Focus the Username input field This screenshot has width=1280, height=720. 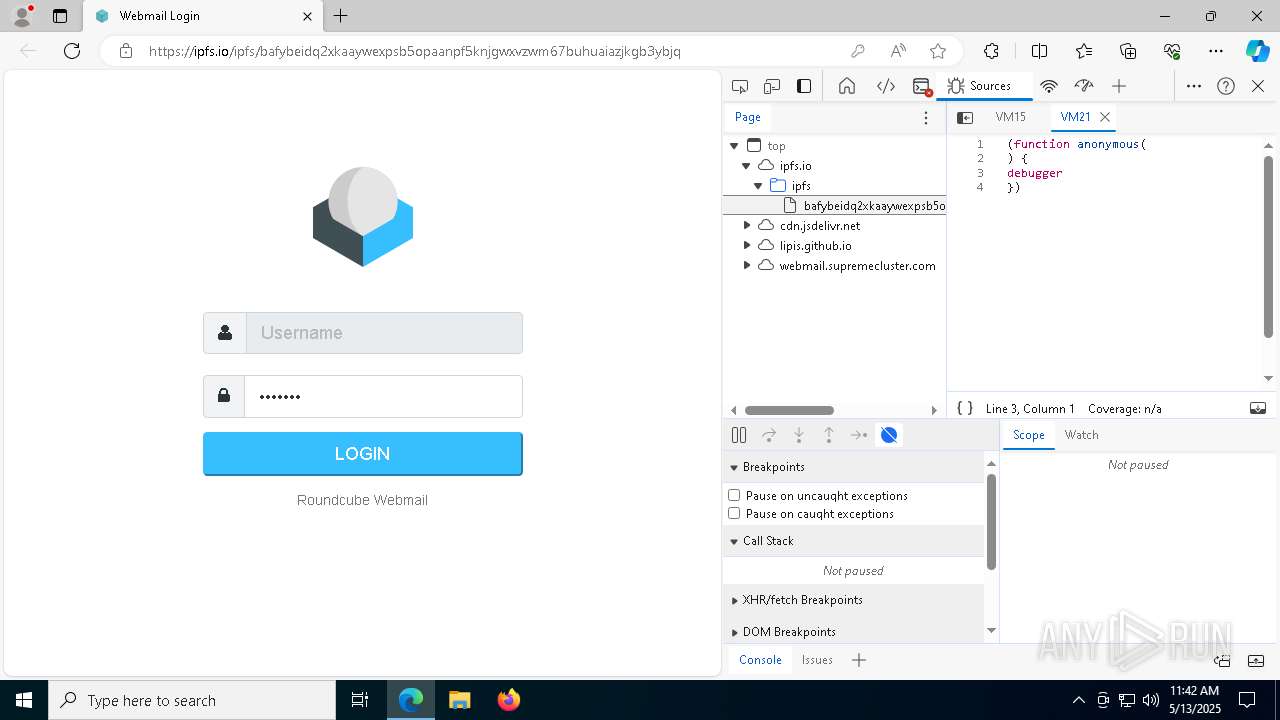coord(384,333)
